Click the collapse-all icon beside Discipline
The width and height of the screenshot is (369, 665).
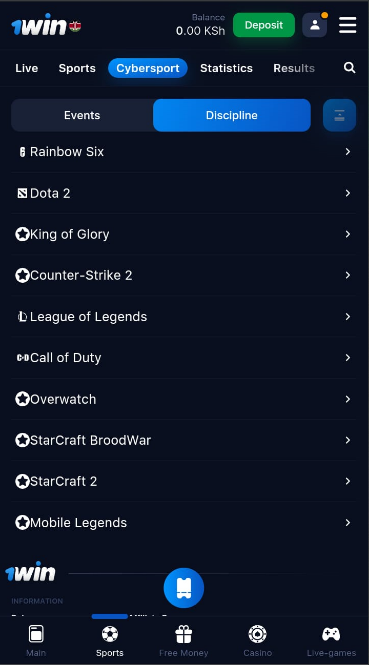pos(339,115)
